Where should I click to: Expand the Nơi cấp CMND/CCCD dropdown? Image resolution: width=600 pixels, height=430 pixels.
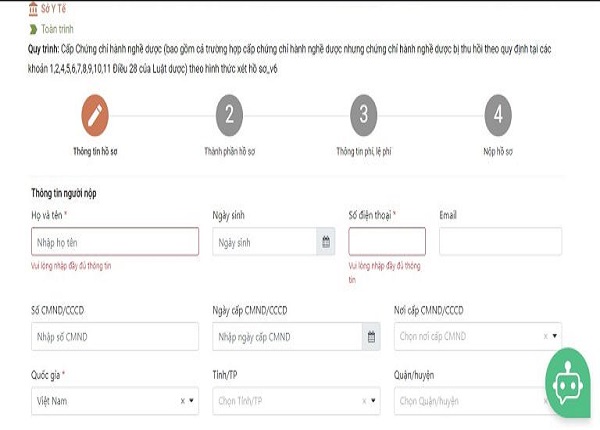(555, 337)
